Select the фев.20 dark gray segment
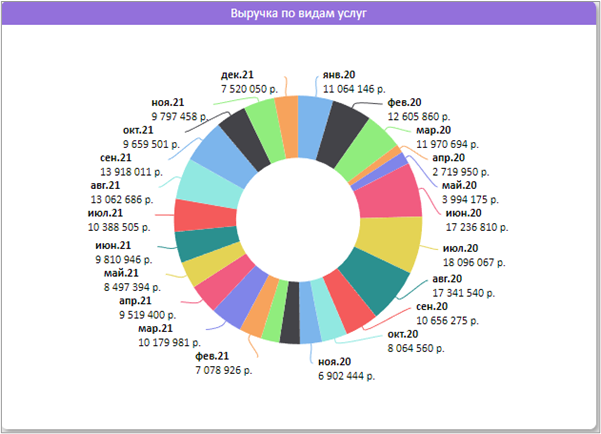The height and width of the screenshot is (434, 601). point(340,135)
